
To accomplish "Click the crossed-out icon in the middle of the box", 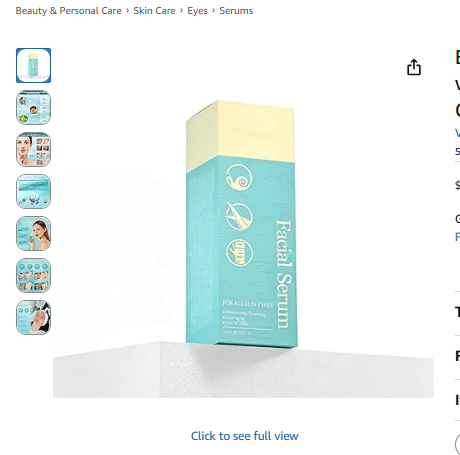I will pos(239,216).
